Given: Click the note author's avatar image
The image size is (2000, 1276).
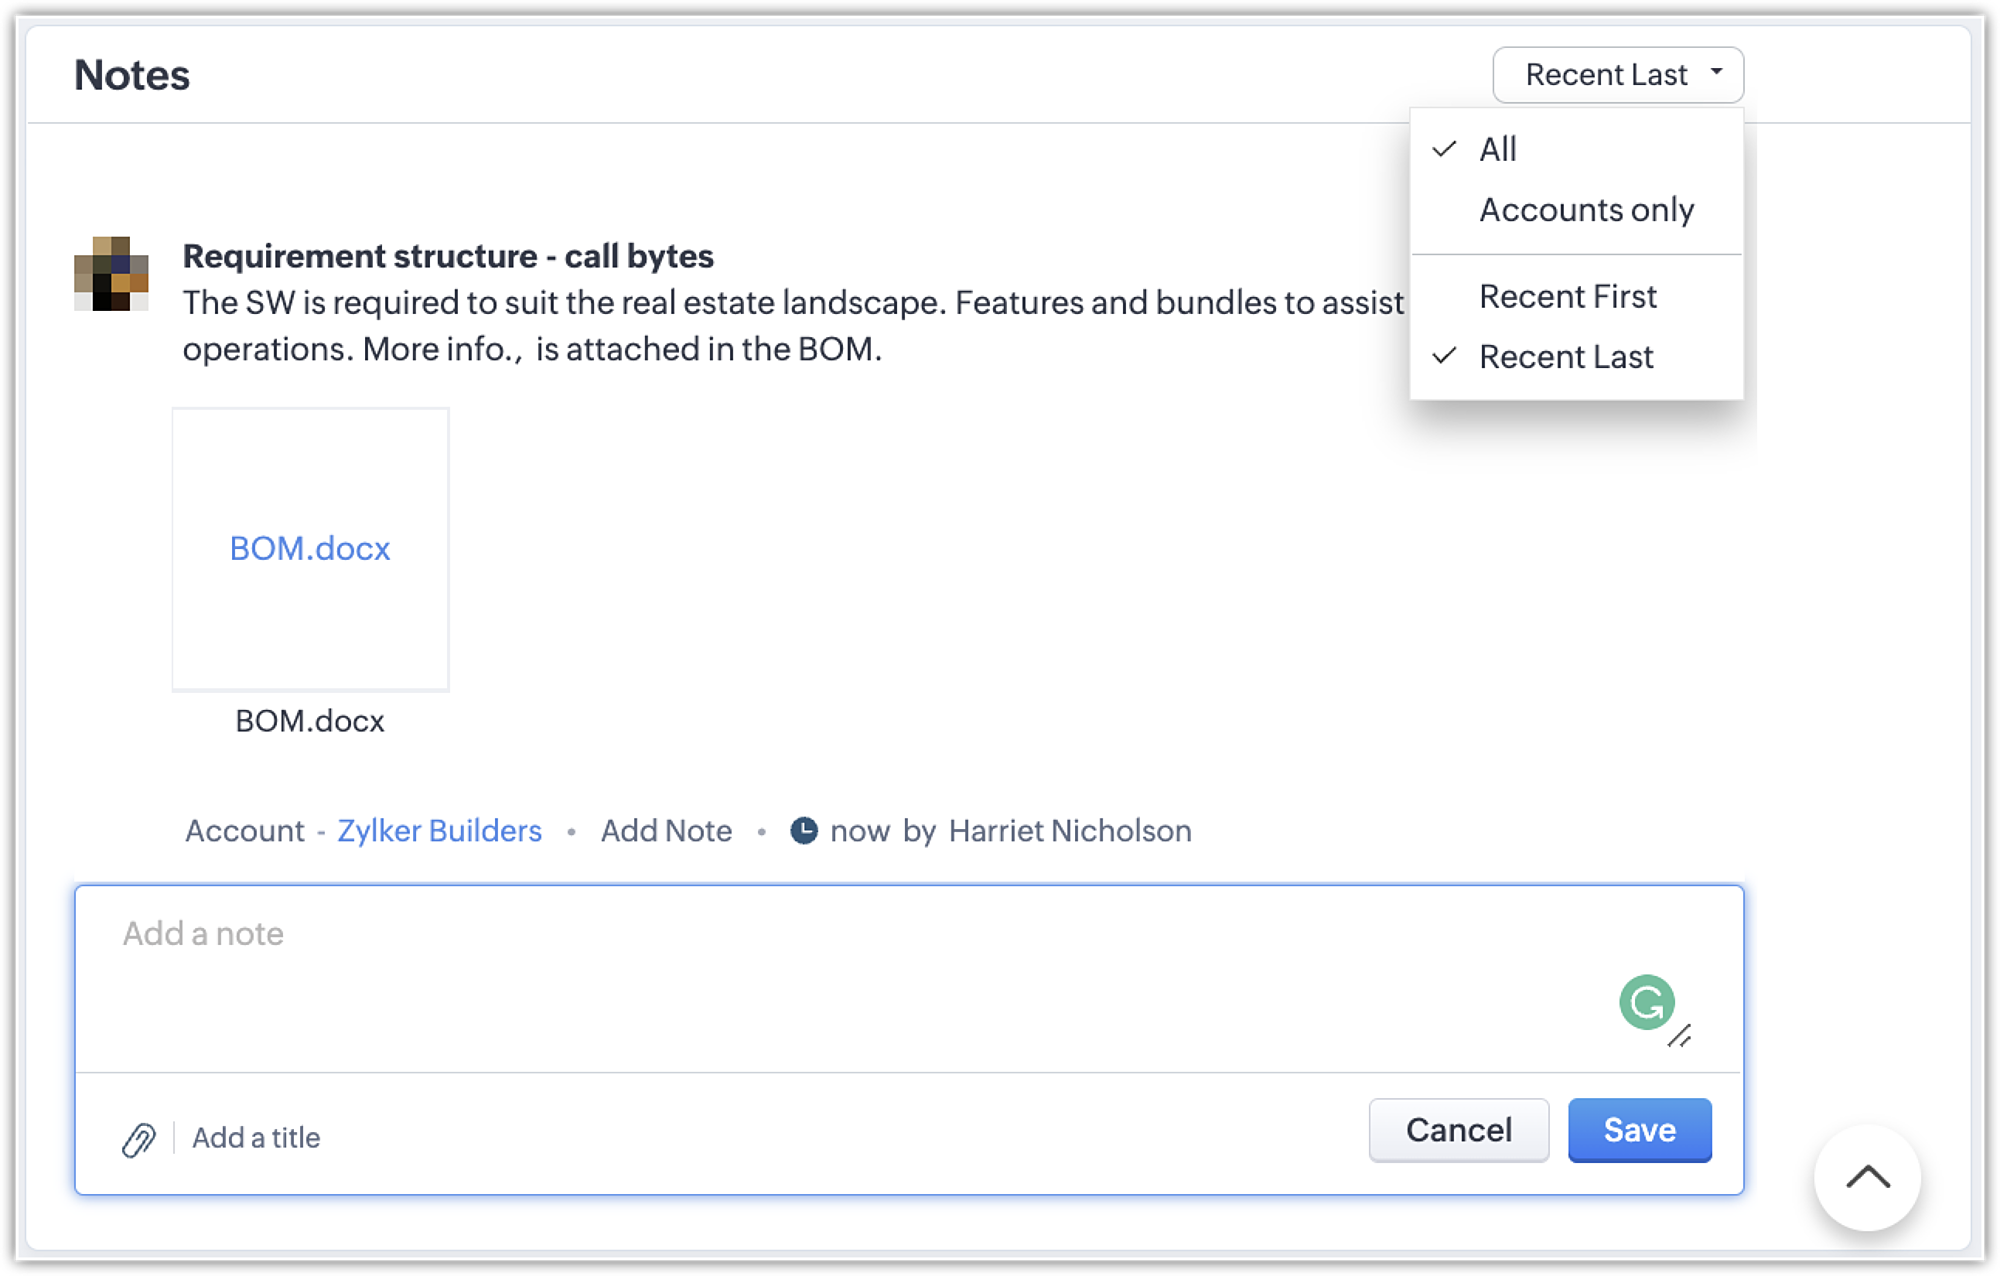Looking at the screenshot, I should (x=111, y=274).
